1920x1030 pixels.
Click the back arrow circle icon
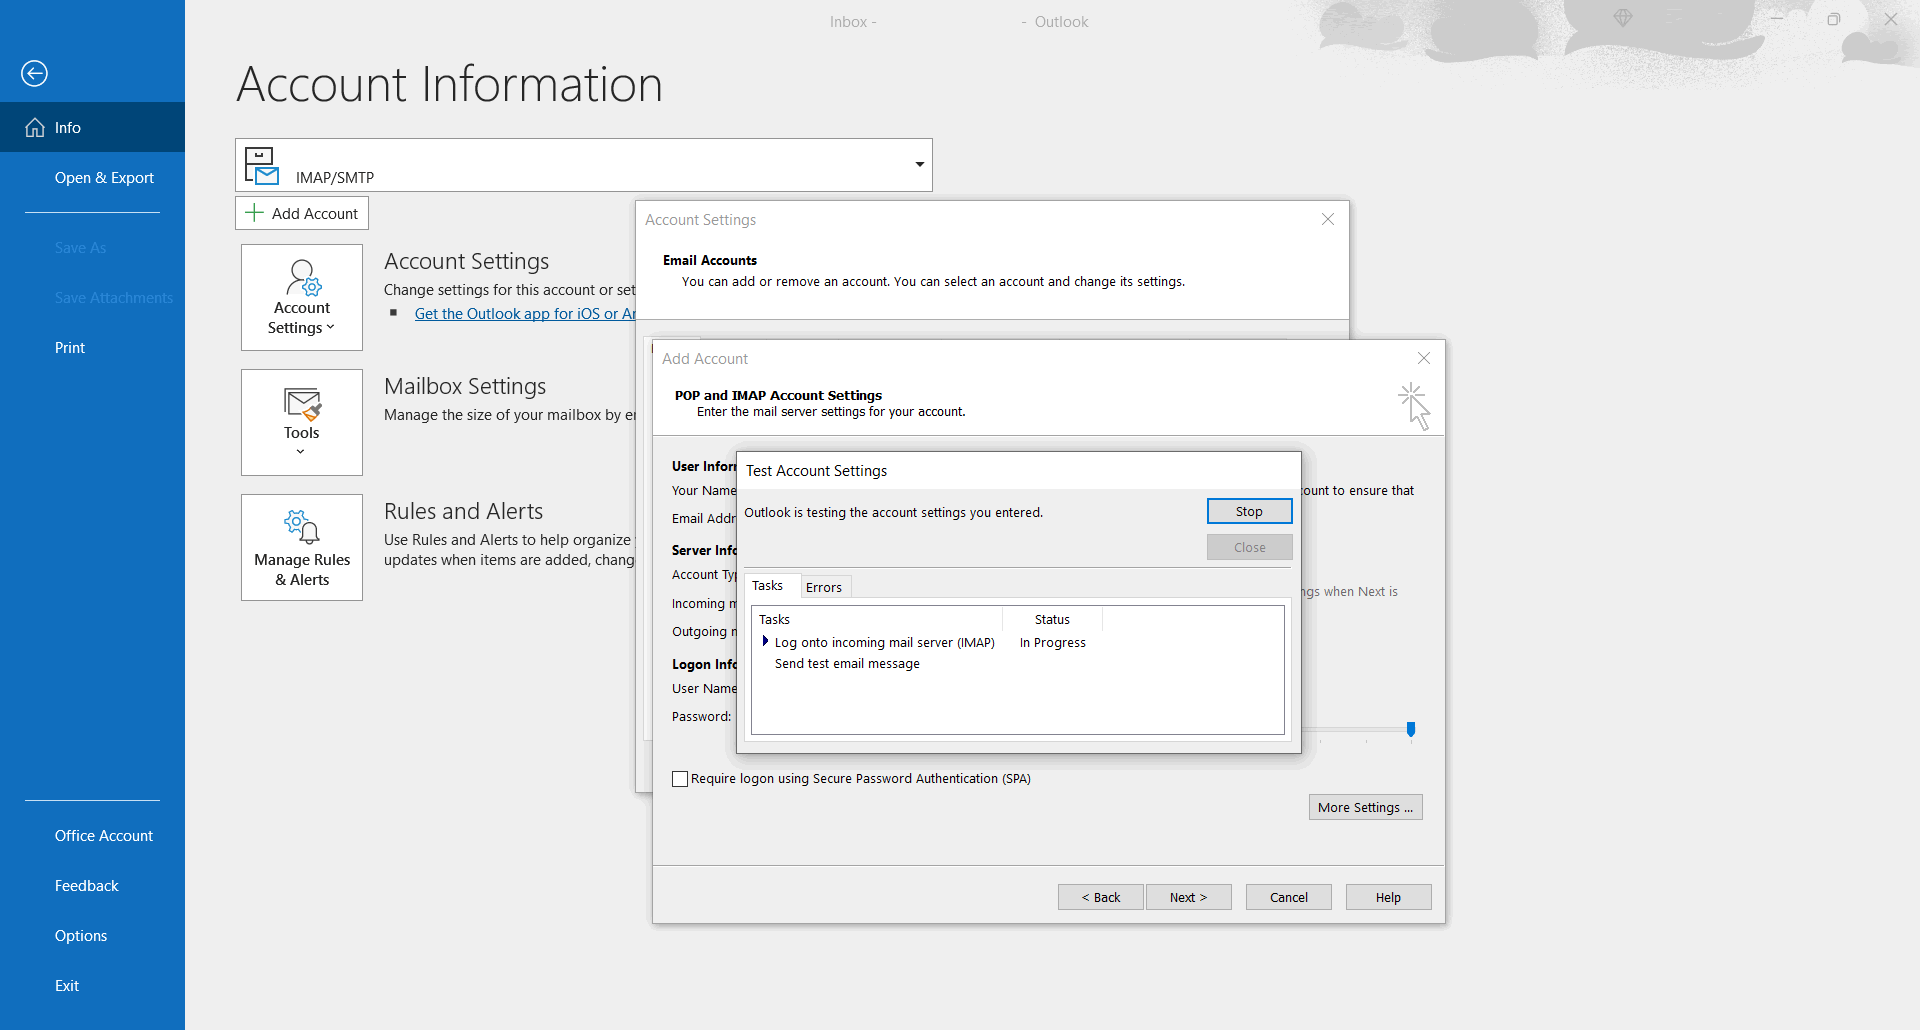point(34,73)
